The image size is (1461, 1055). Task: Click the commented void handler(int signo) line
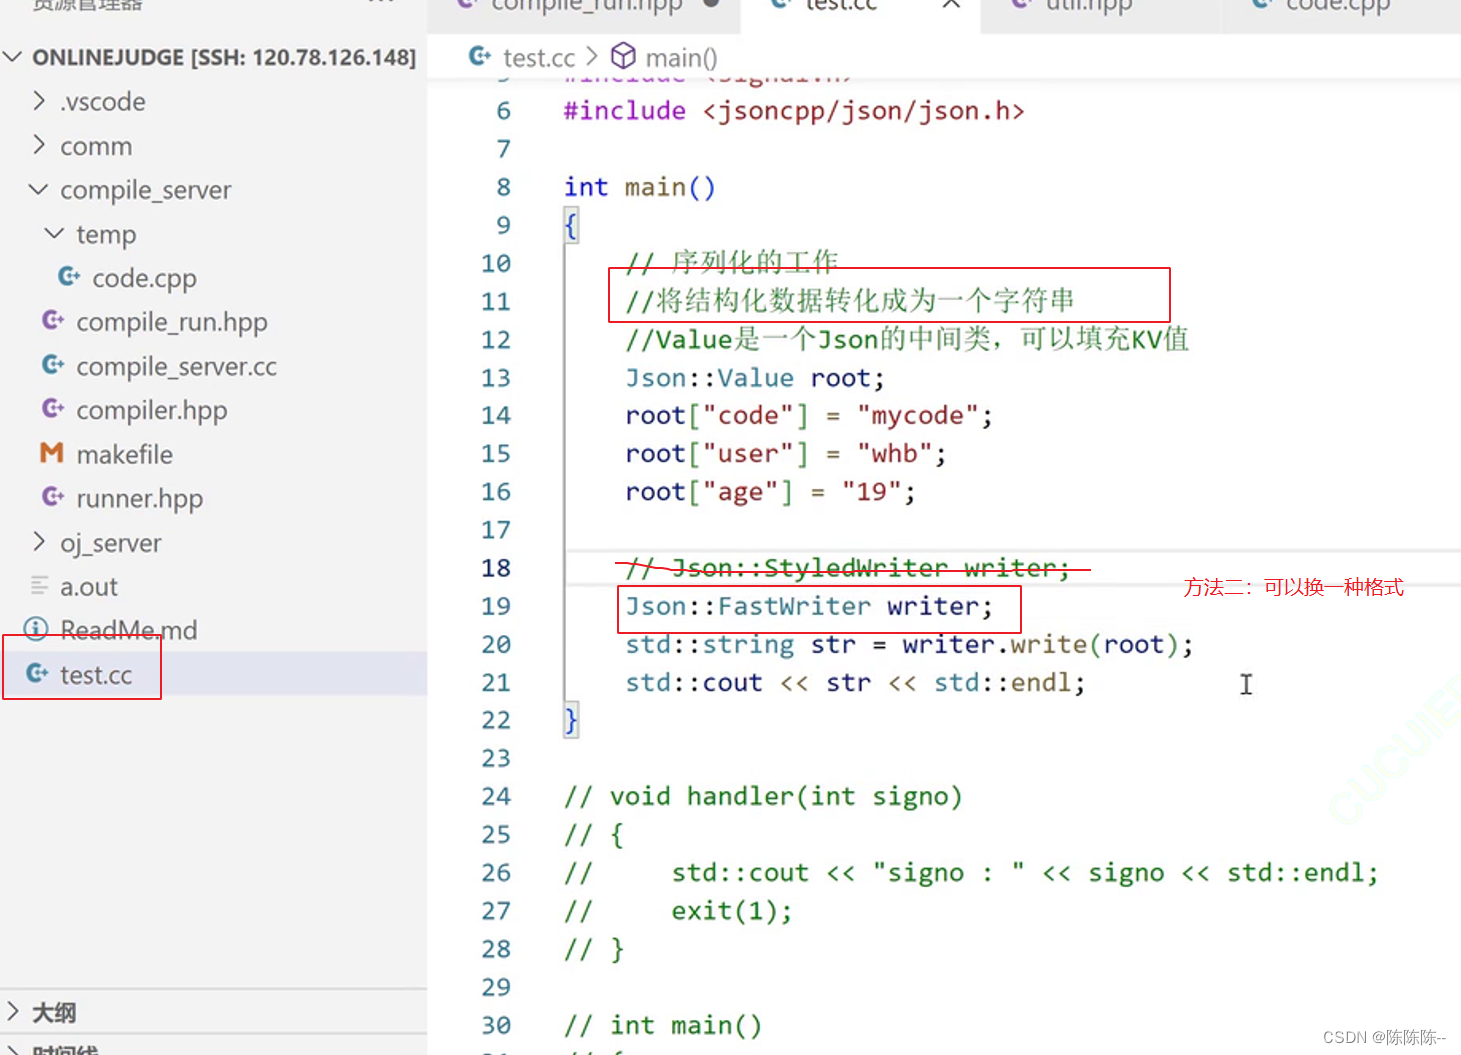pyautogui.click(x=763, y=797)
